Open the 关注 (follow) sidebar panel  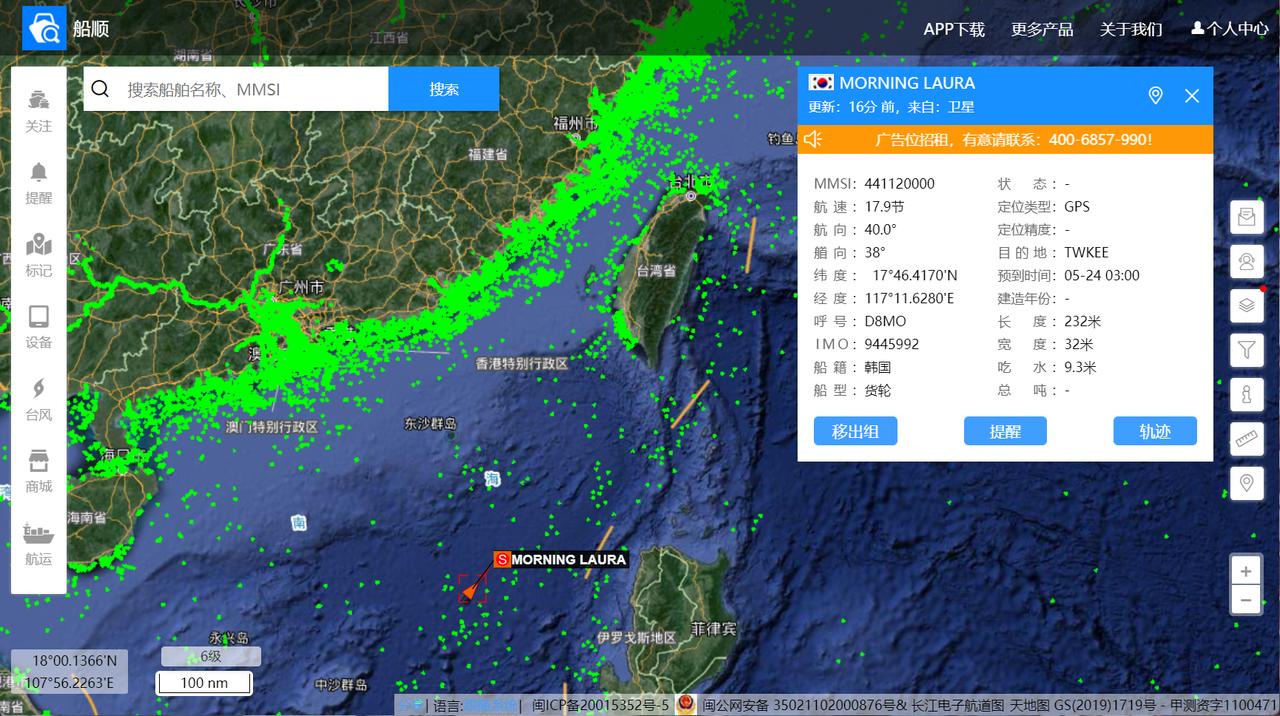click(x=39, y=111)
